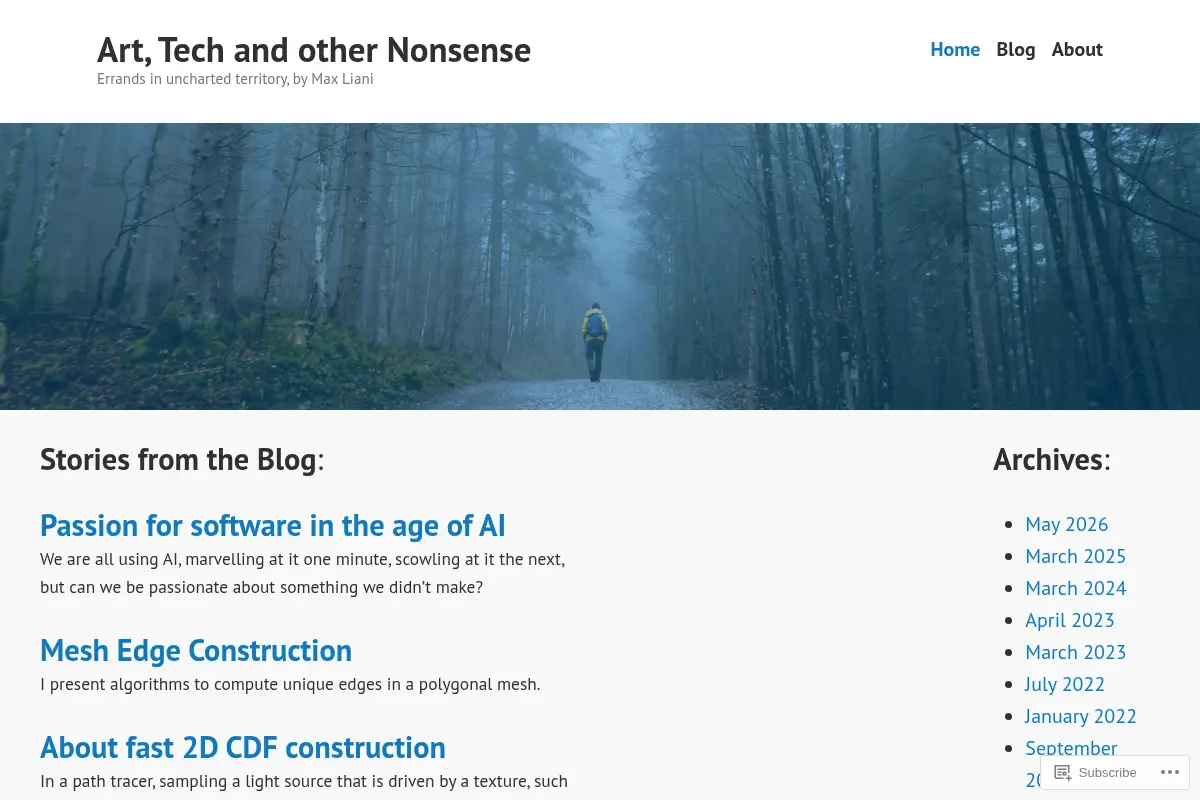
Task: Select the September archive link
Action: pos(1071,748)
